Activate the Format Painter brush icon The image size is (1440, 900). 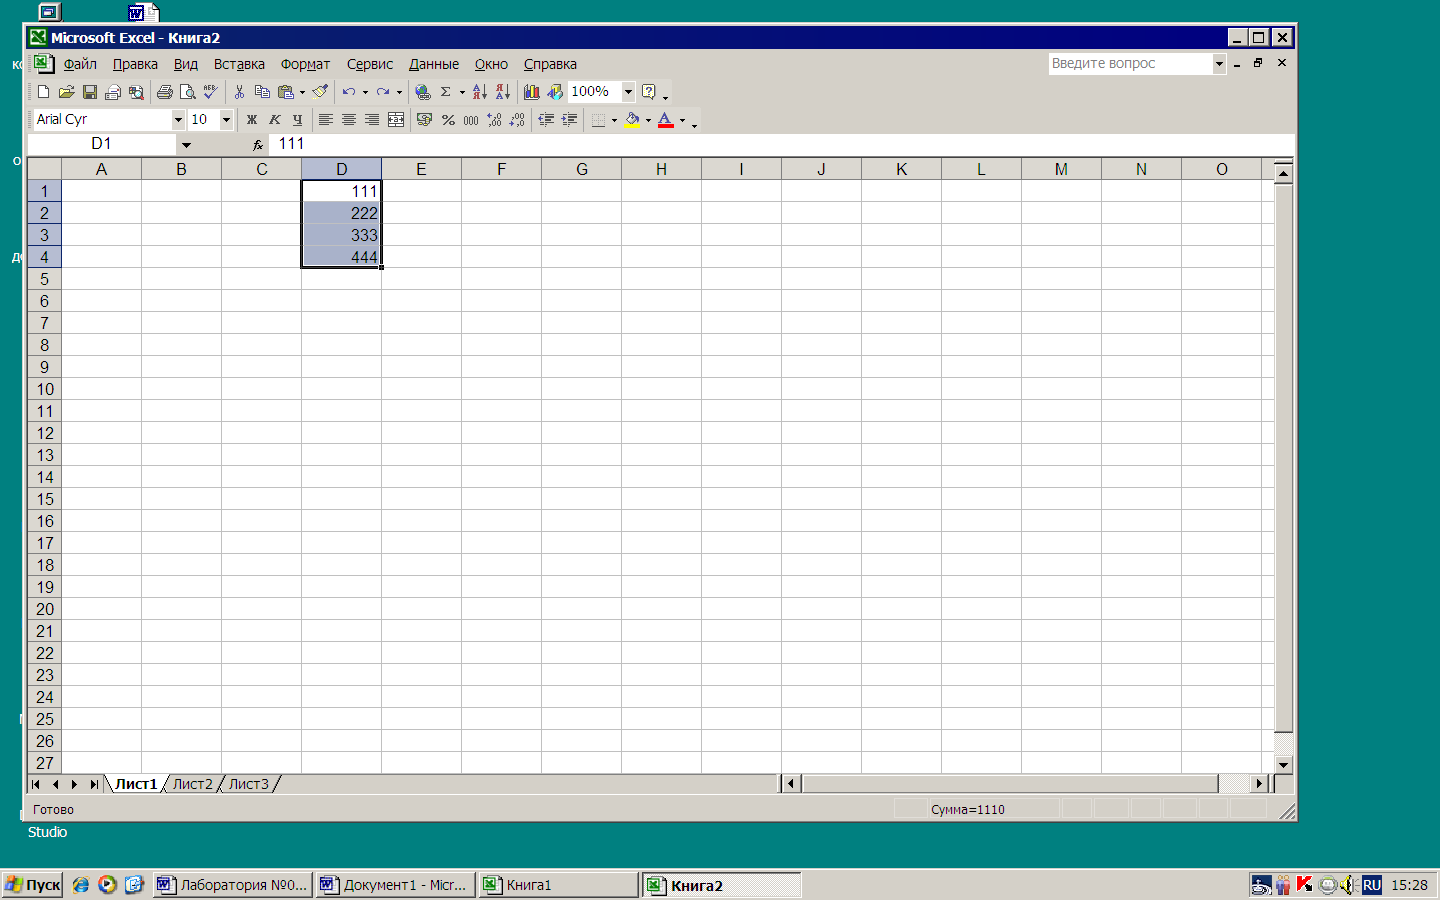[x=320, y=92]
